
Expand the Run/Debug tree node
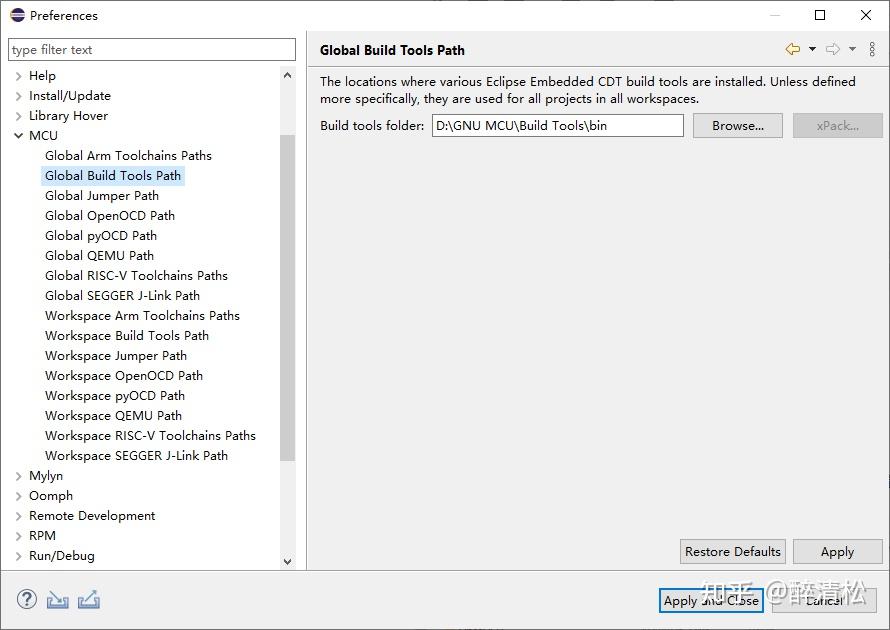tap(19, 556)
